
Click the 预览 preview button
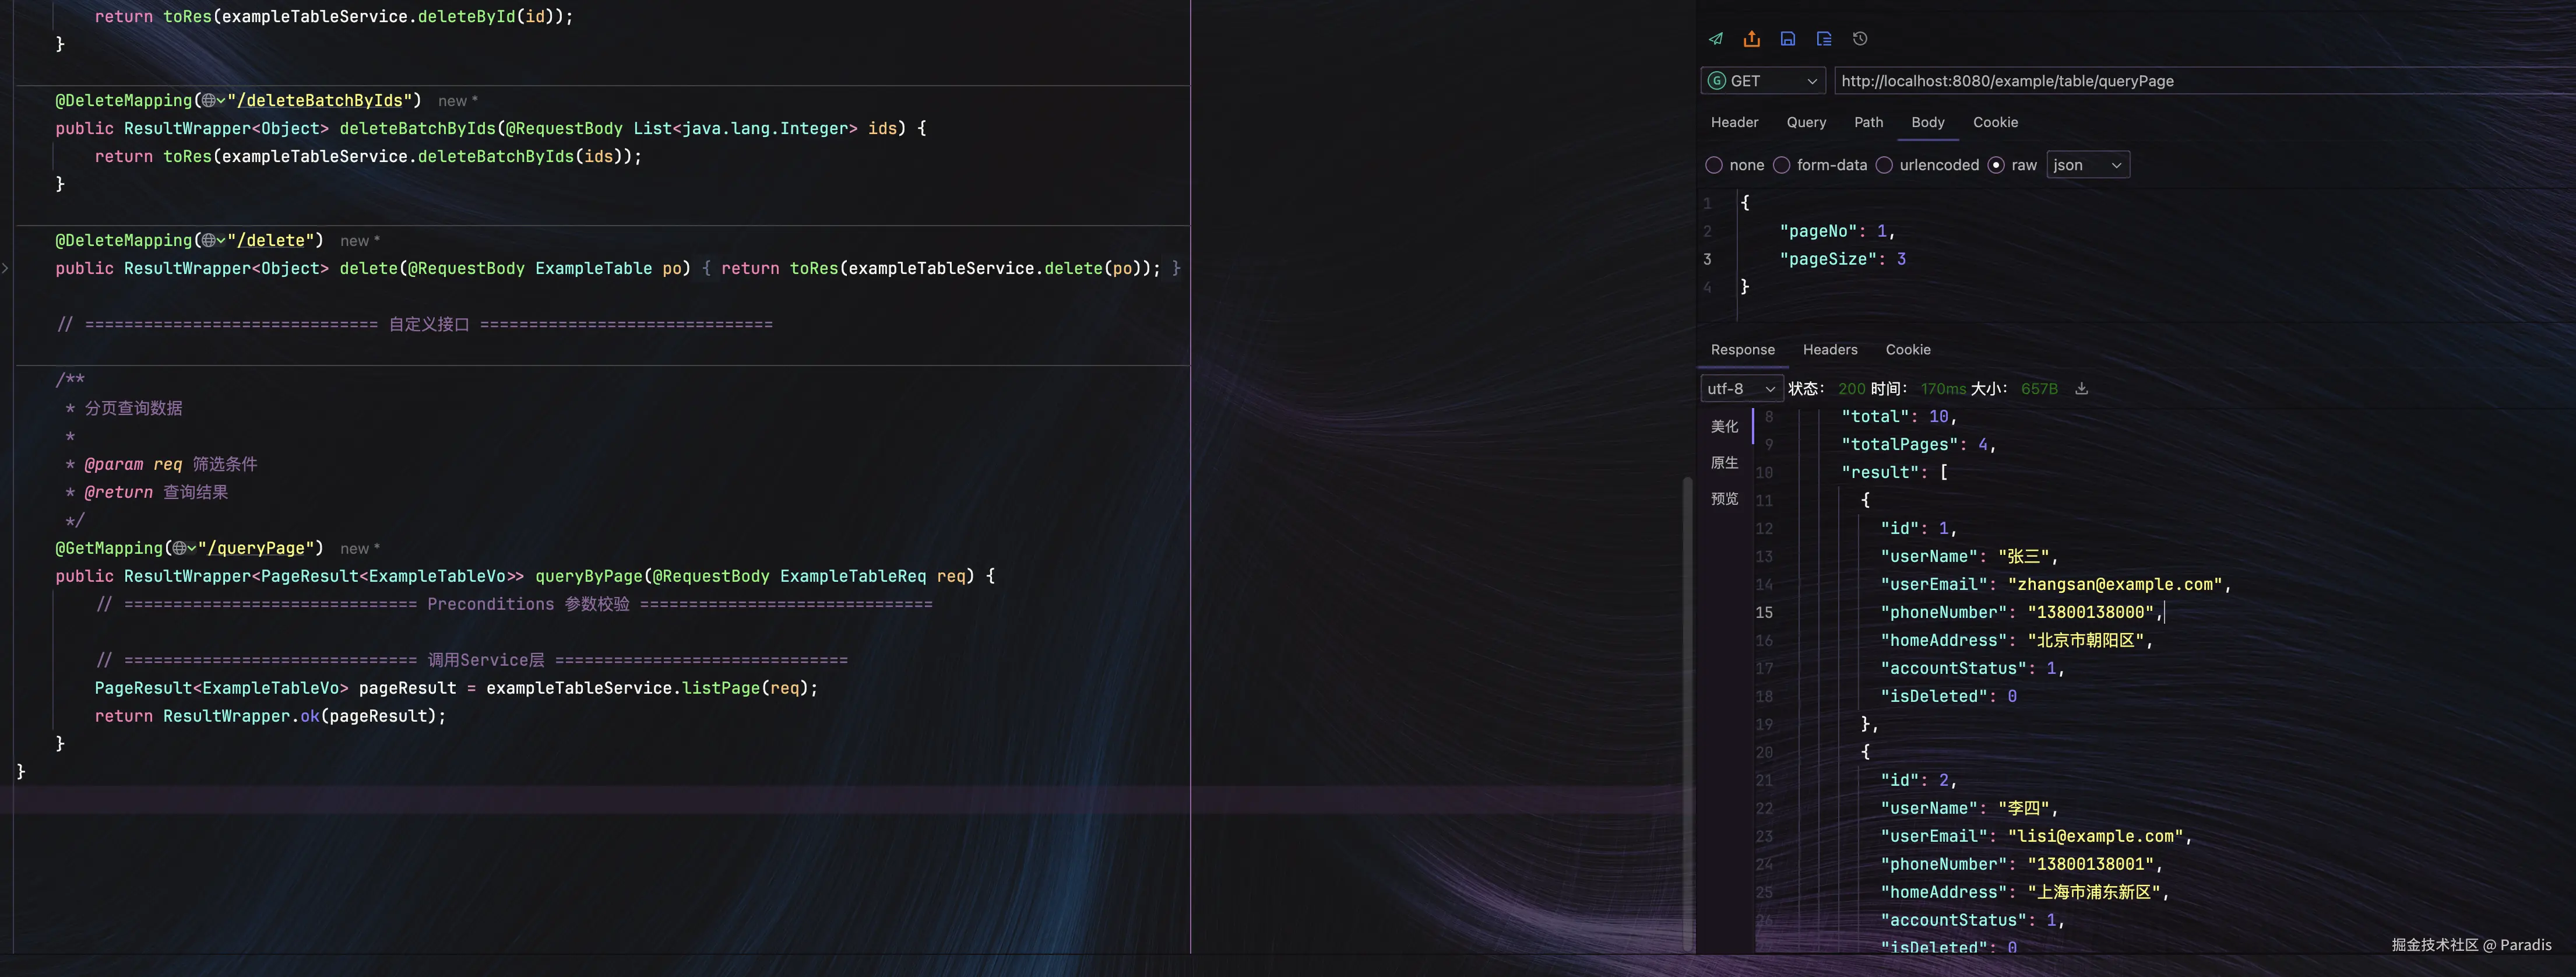[x=1724, y=499]
